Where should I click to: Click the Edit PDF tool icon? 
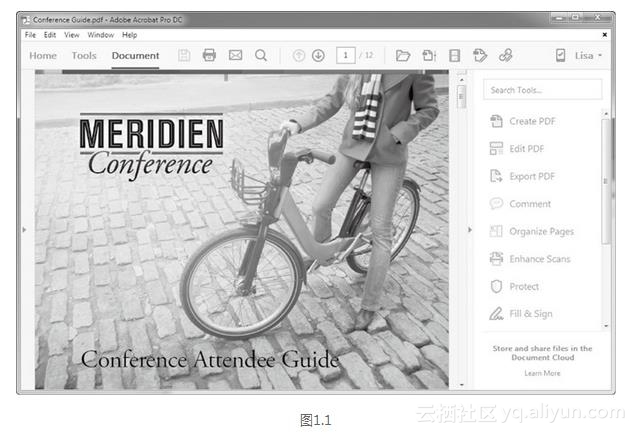[496, 148]
